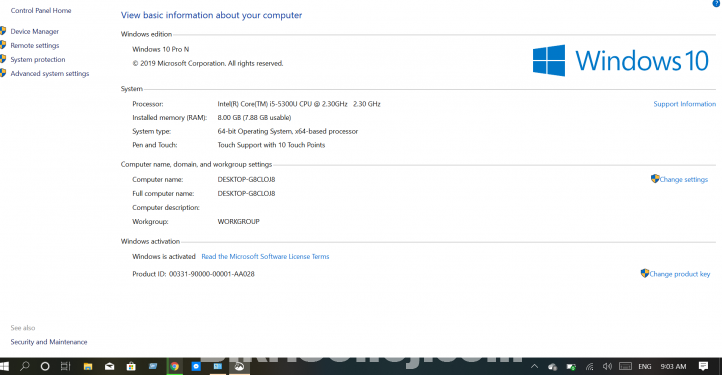Open the Windows Start menu
The image size is (722, 375).
click(x=4, y=367)
